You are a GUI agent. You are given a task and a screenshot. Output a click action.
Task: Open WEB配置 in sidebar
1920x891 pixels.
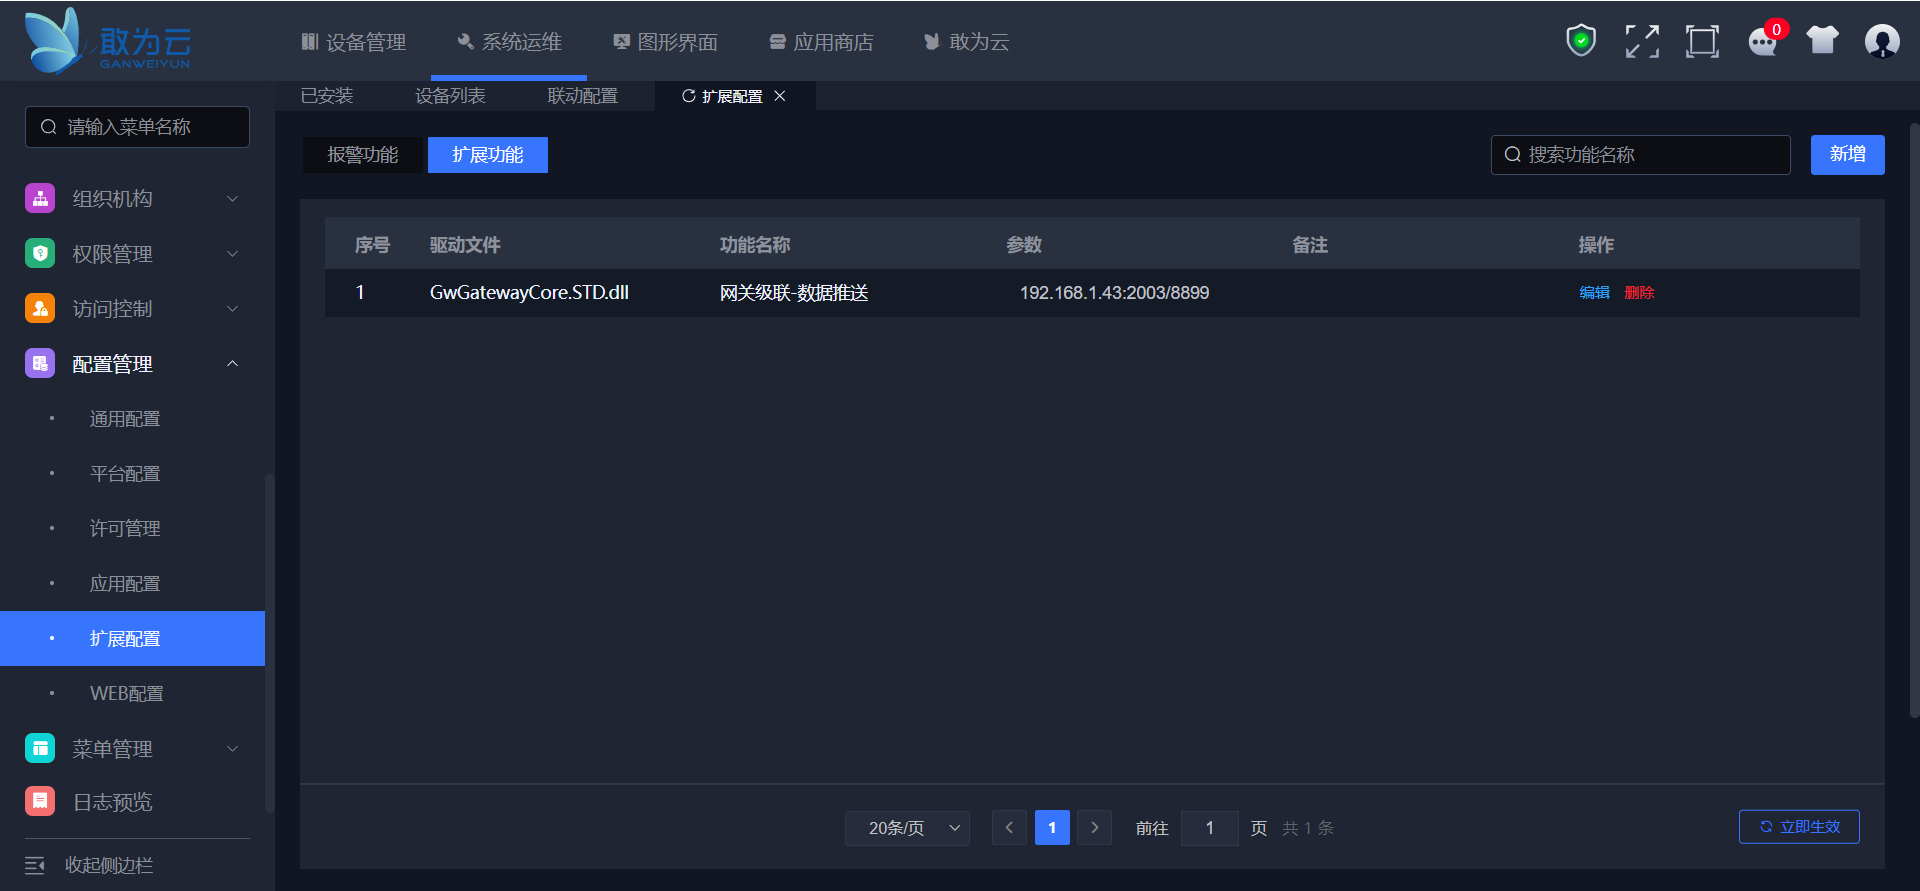pos(126,694)
